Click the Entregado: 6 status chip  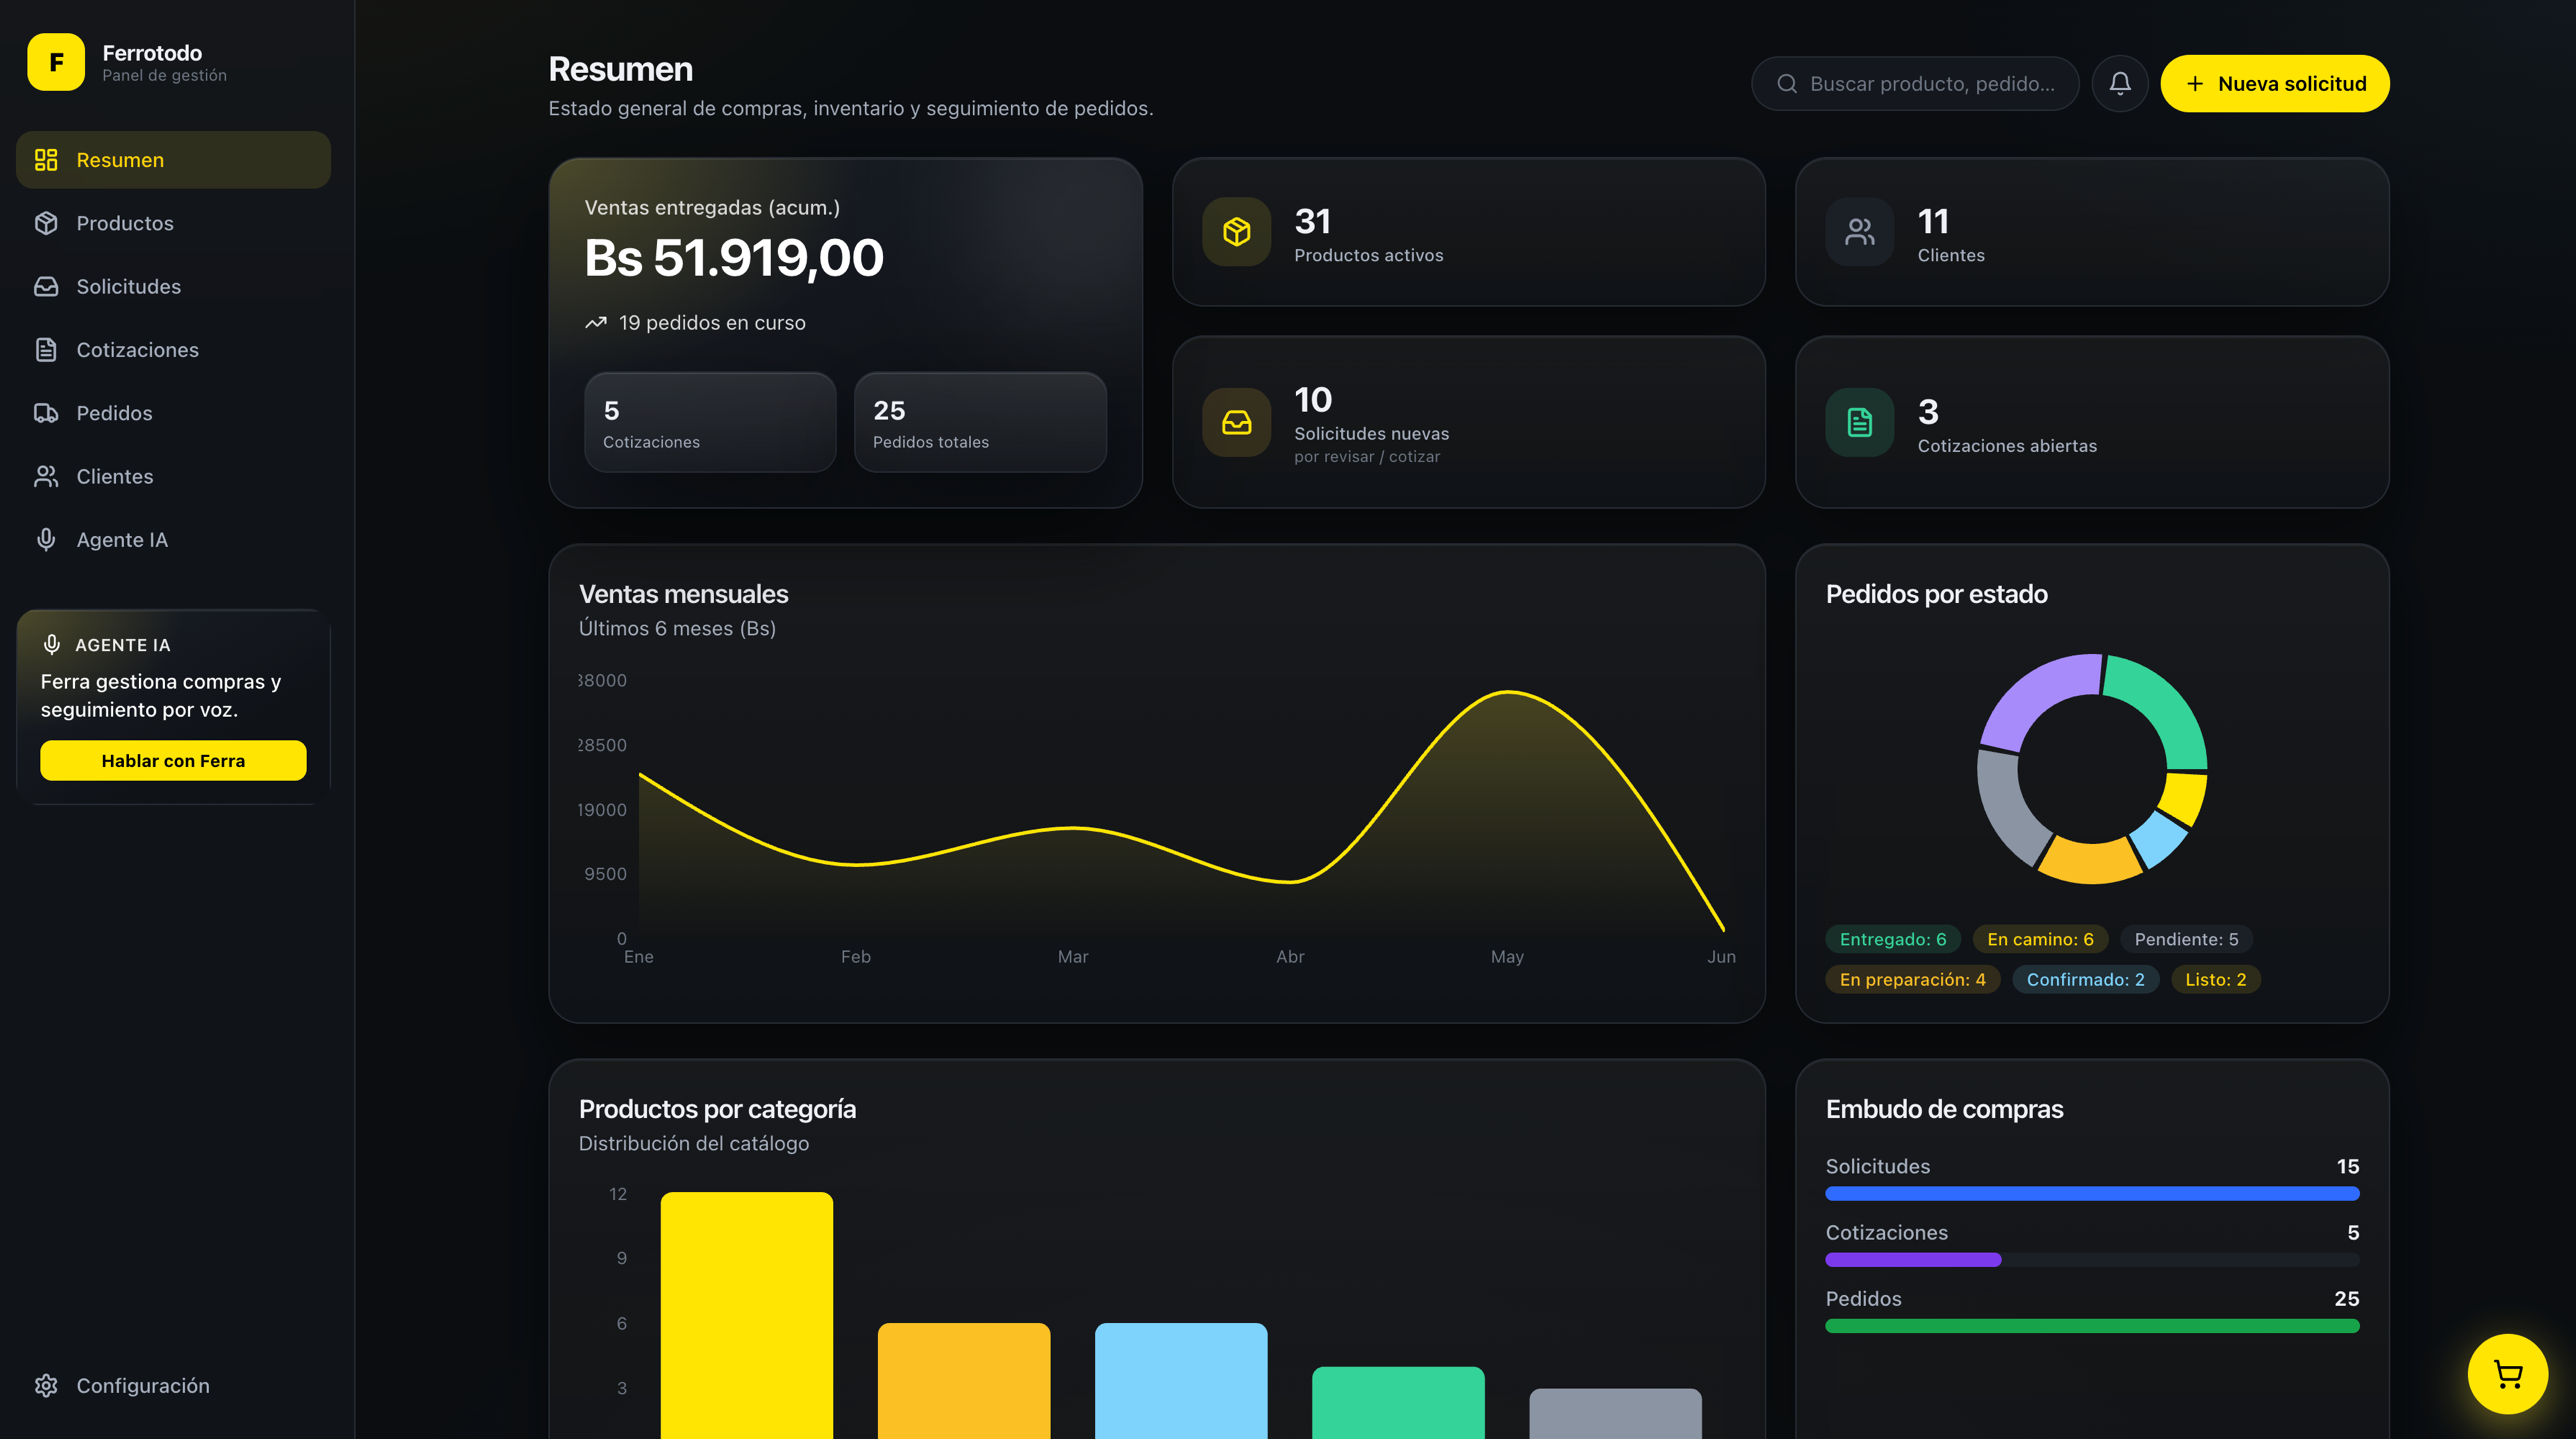tap(1893, 939)
